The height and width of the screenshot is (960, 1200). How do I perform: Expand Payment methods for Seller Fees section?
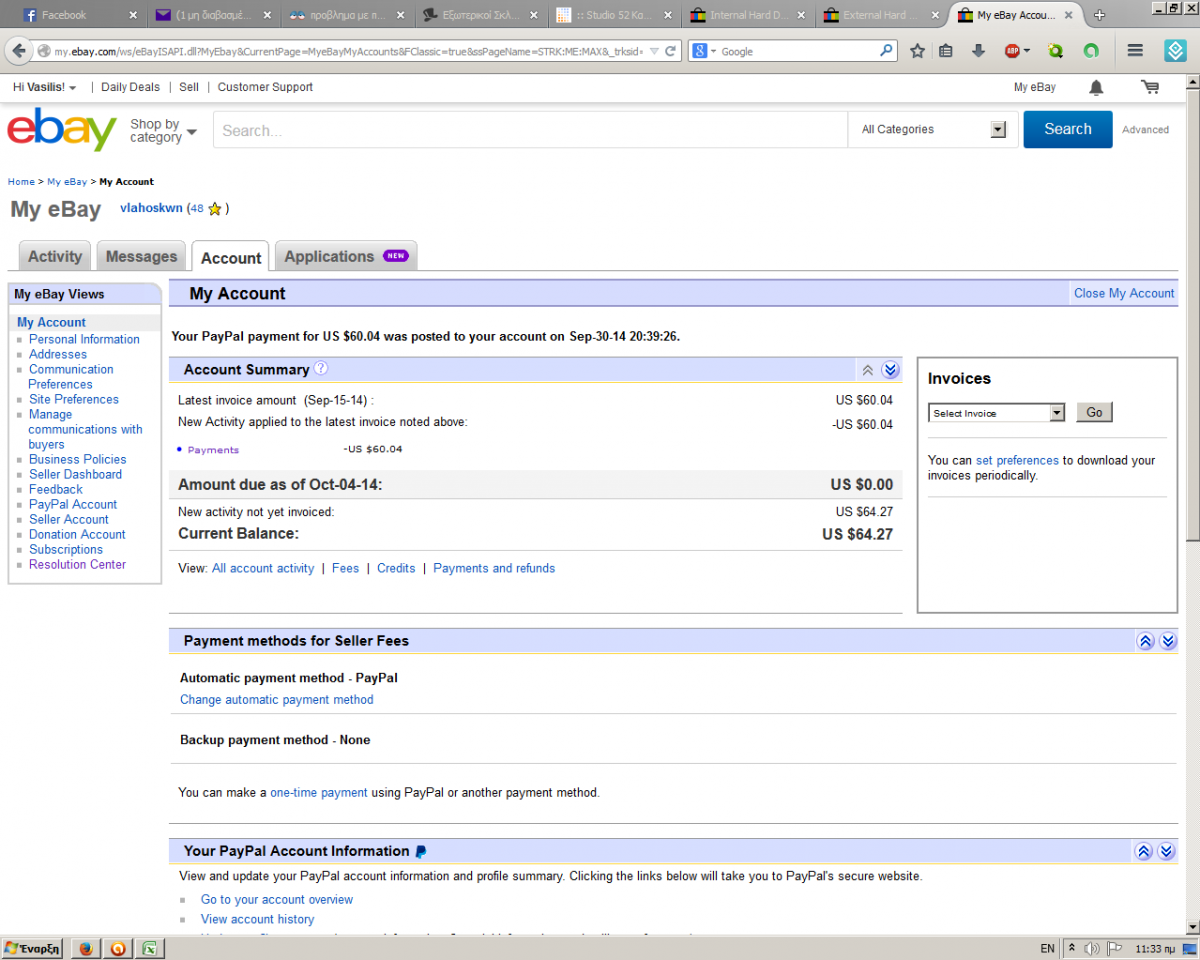pyautogui.click(x=1168, y=641)
